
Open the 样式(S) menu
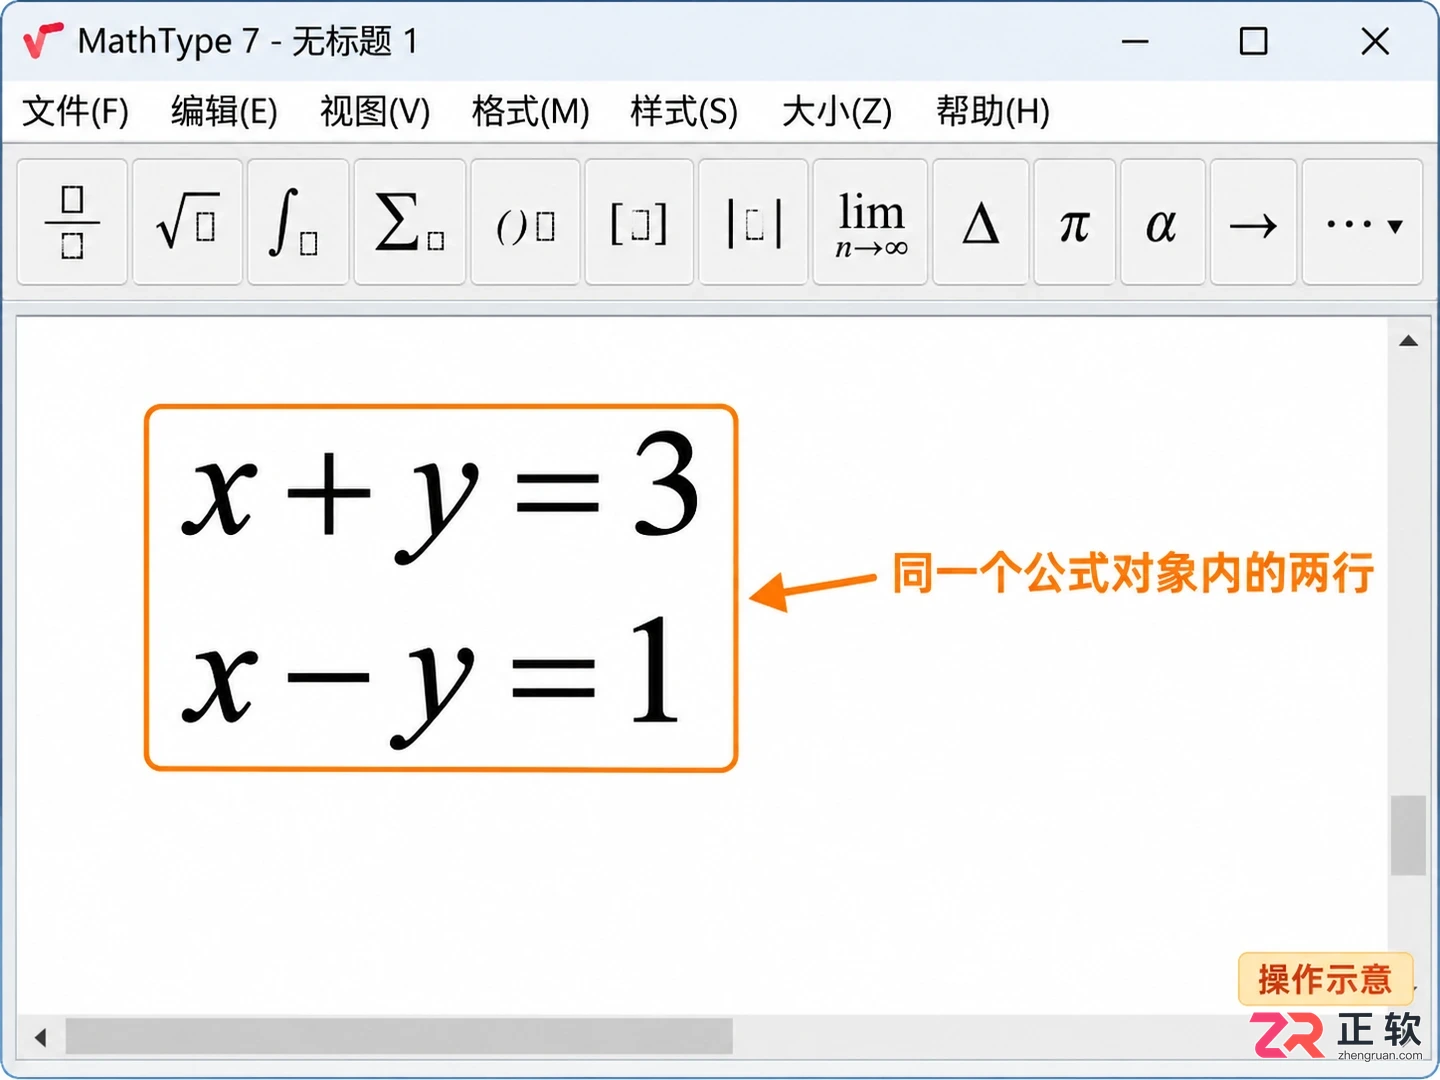tap(684, 111)
